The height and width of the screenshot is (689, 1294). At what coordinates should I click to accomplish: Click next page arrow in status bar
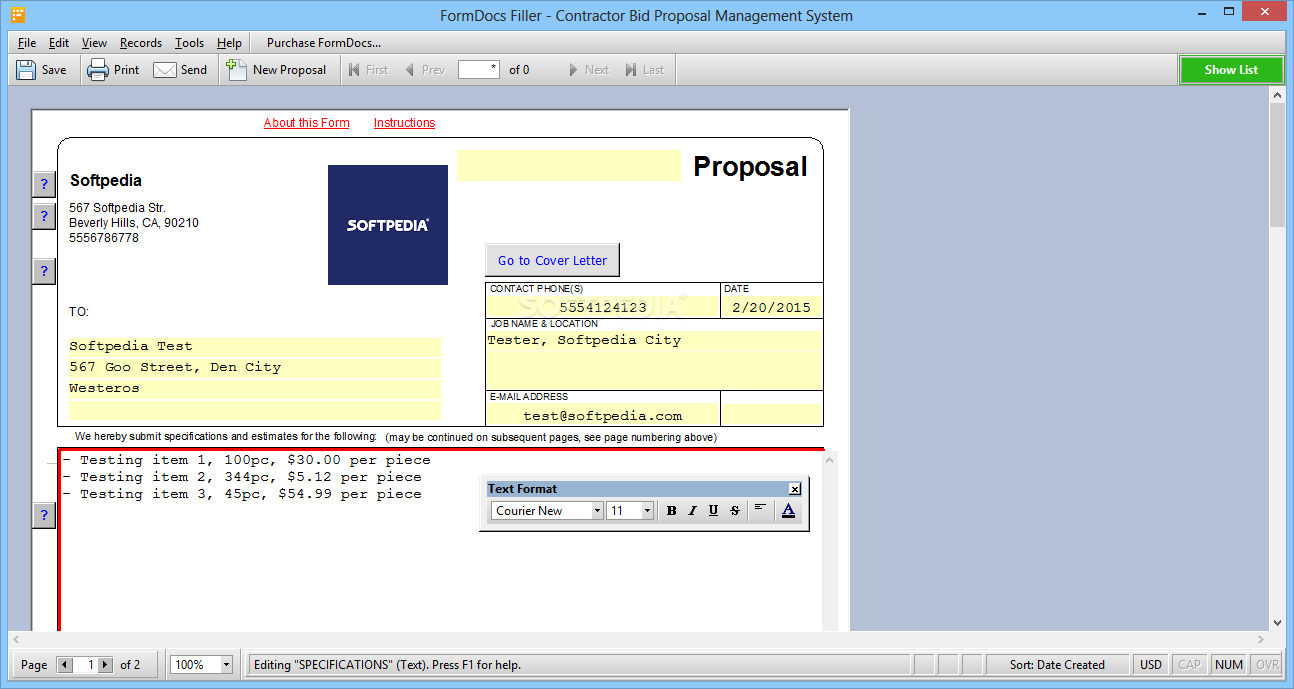pyautogui.click(x=105, y=664)
